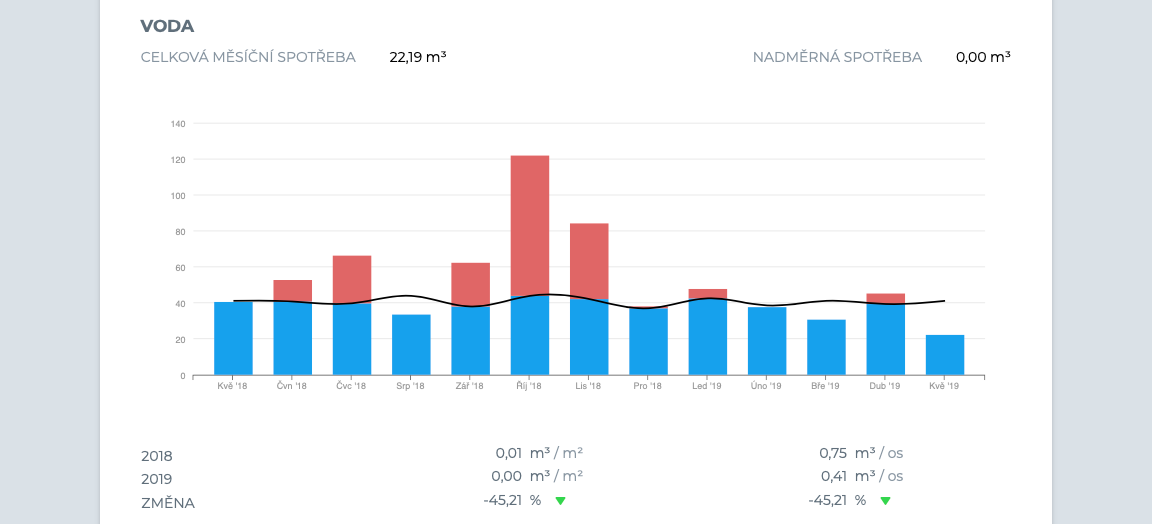Click green down arrow beside m³/os change
1152x524 pixels.
coord(885,501)
